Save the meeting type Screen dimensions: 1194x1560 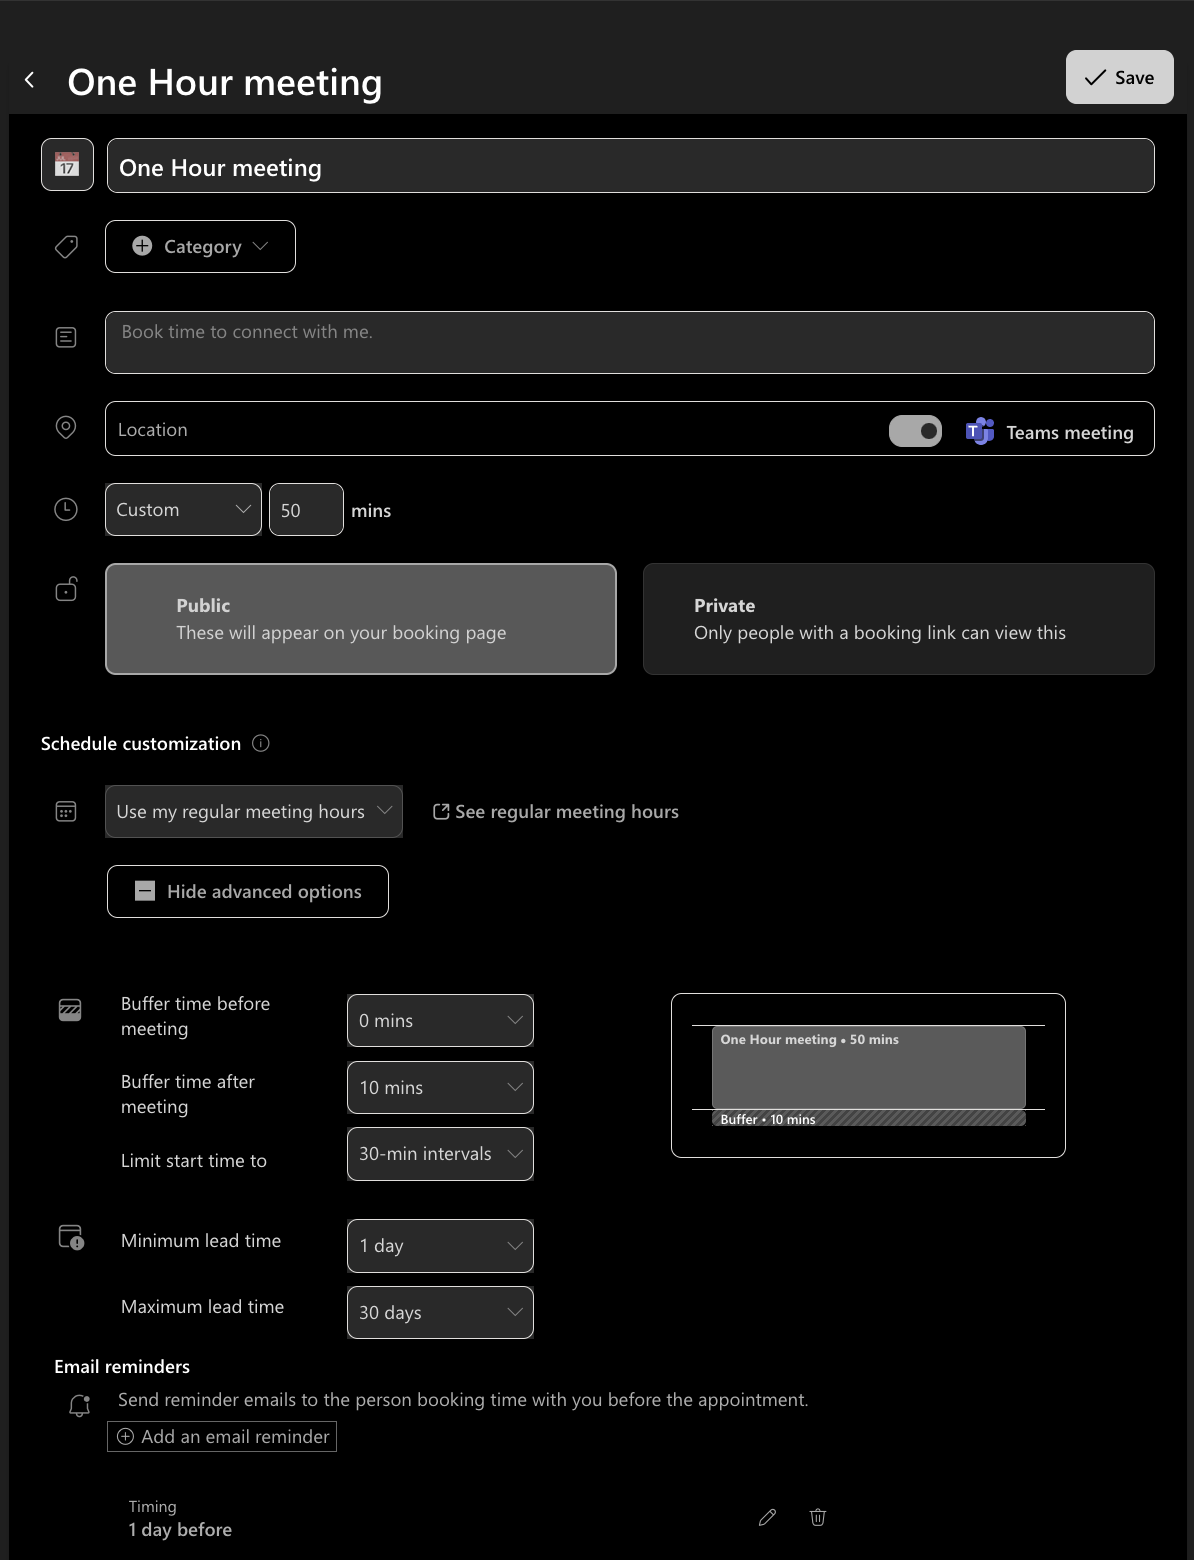(1120, 77)
